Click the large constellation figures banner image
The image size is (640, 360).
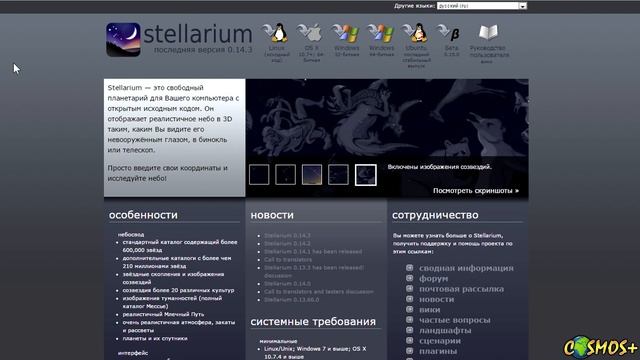[387, 118]
